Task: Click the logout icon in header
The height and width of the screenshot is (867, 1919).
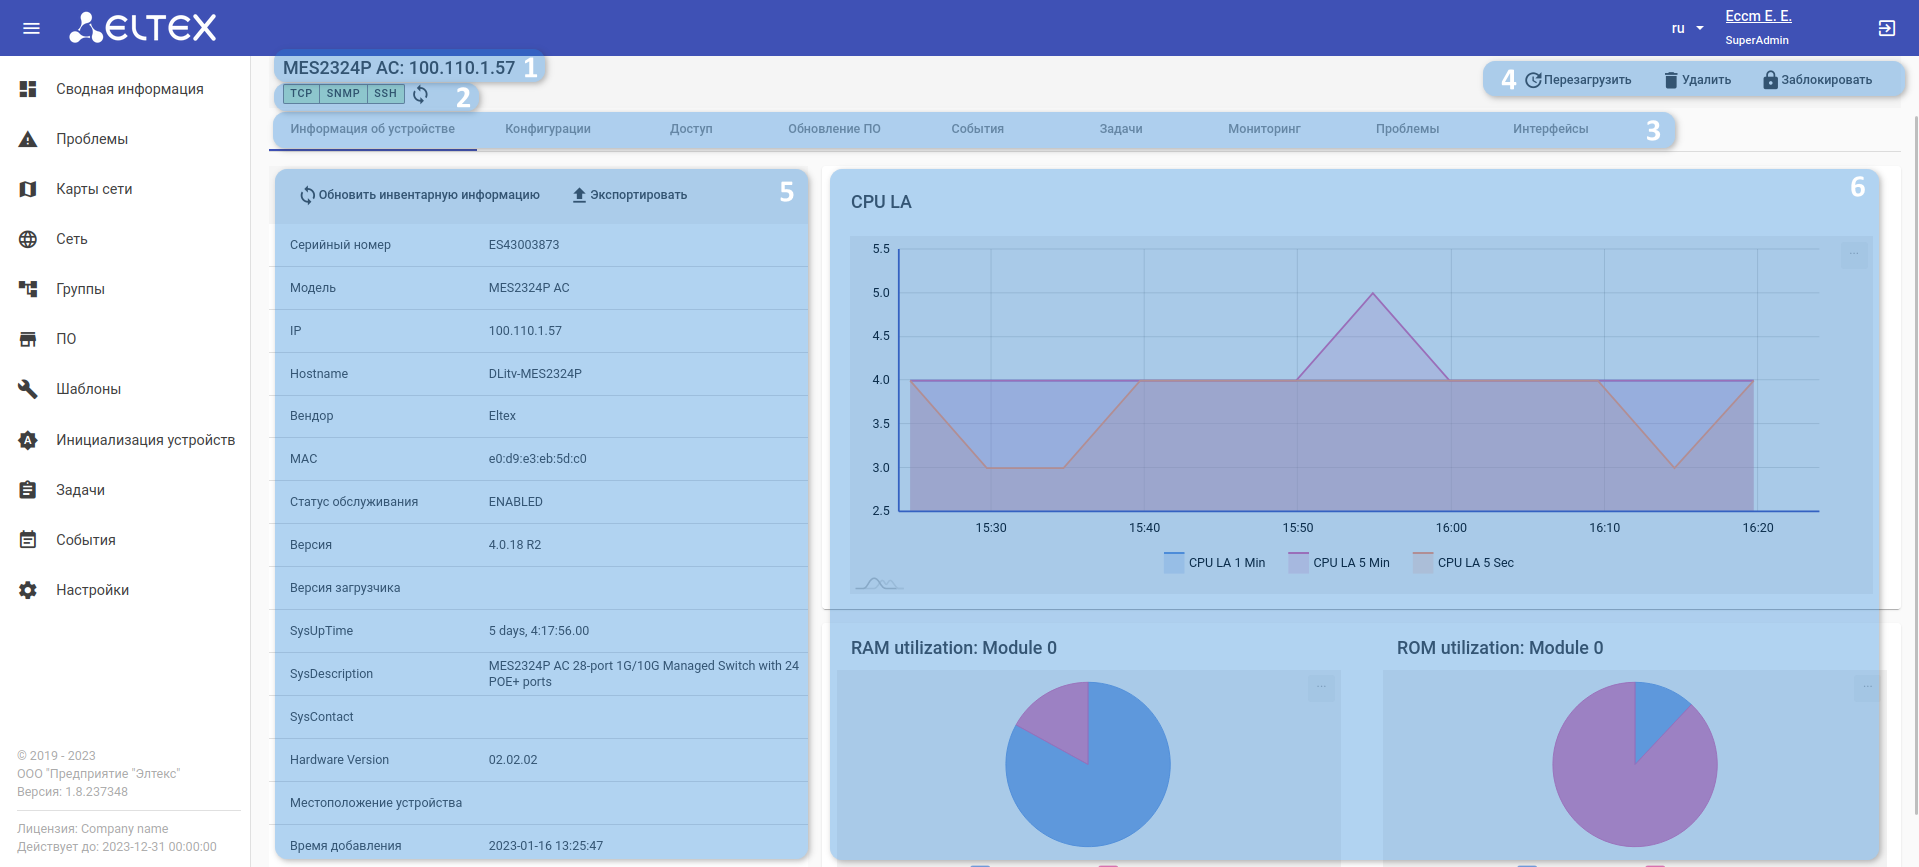Action: click(1886, 28)
